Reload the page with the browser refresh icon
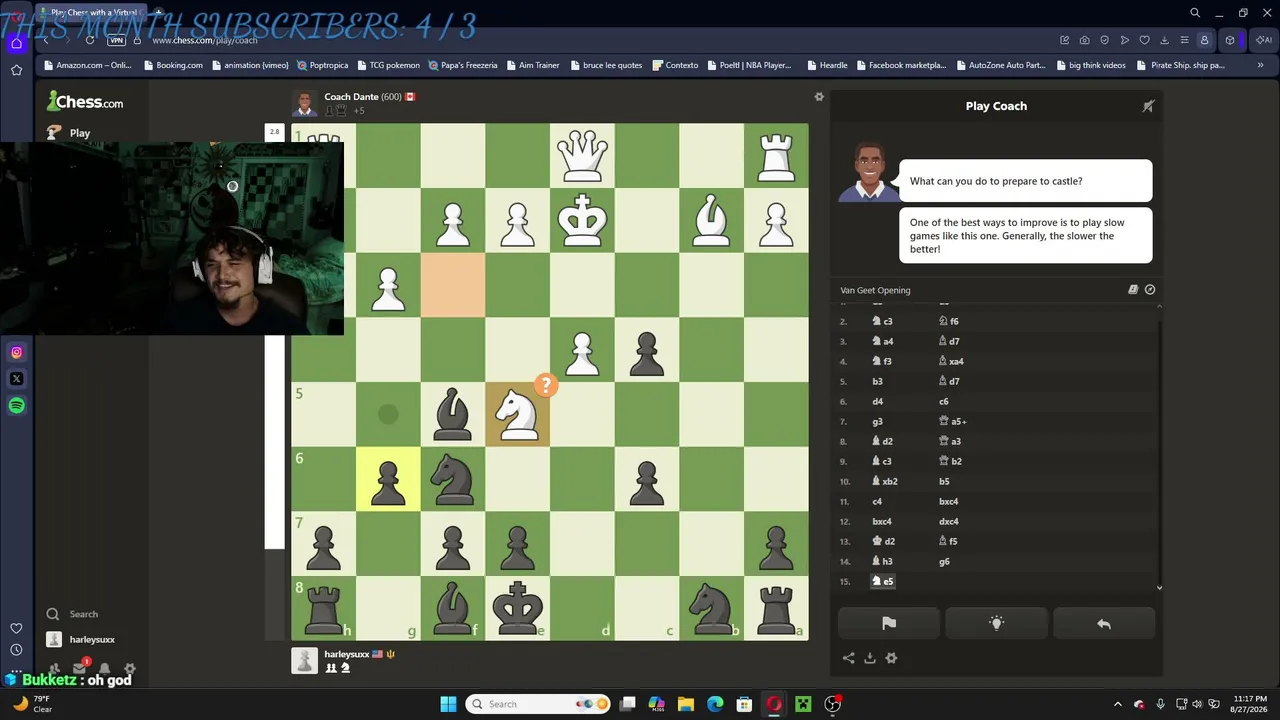1280x720 pixels. tap(90, 40)
